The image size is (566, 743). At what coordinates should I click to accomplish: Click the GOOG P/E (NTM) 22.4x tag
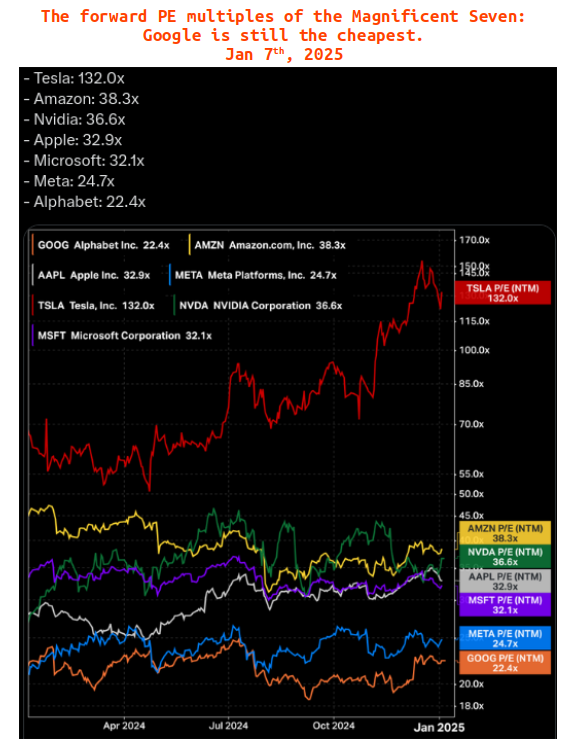tap(505, 663)
